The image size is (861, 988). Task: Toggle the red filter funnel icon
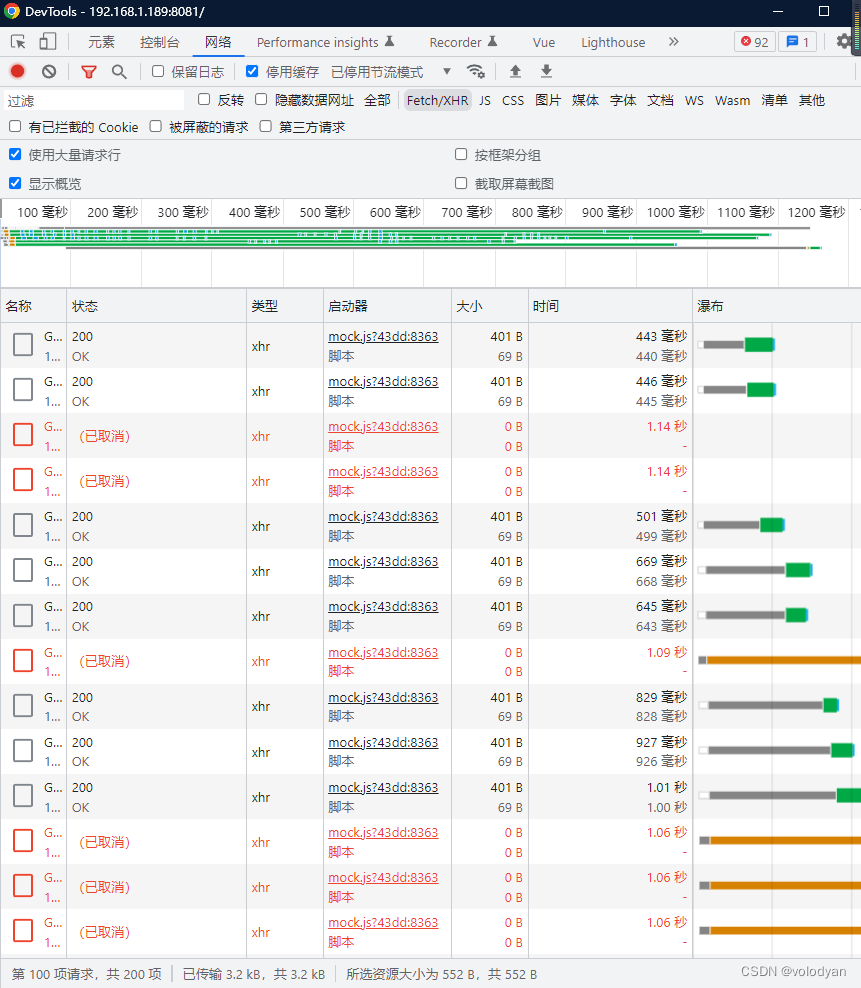point(89,72)
